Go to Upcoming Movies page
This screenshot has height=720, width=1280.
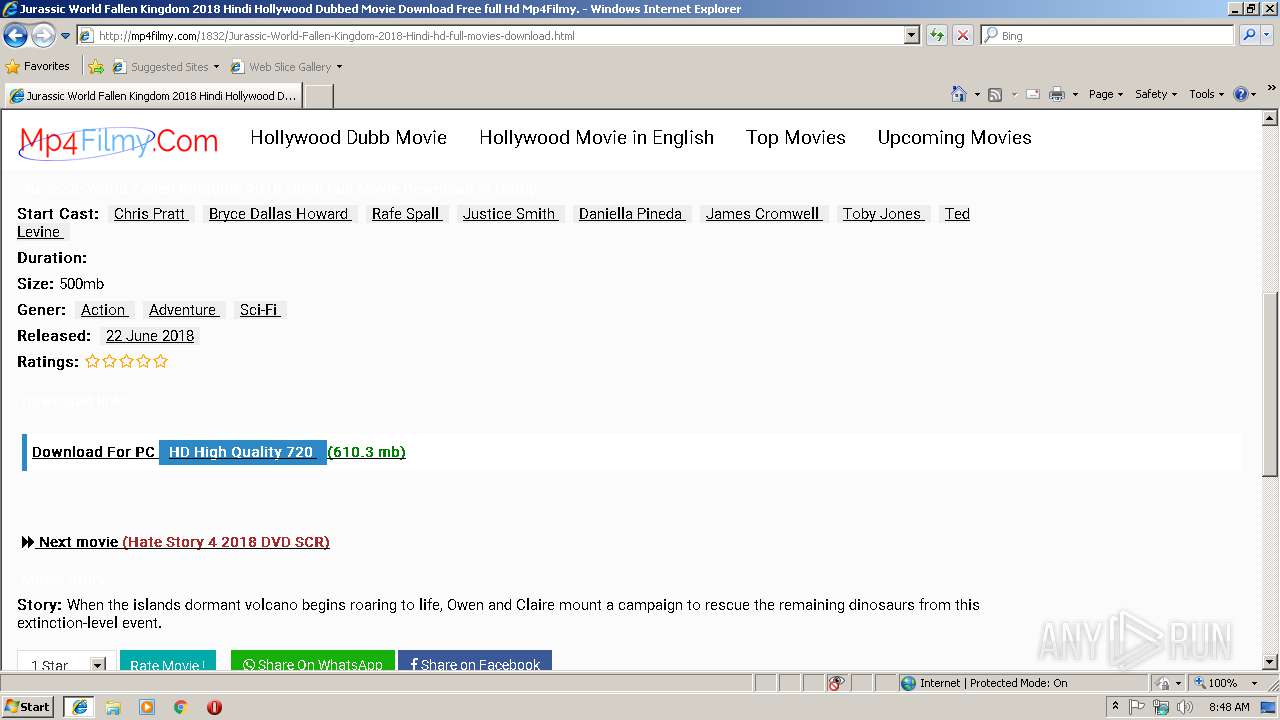click(954, 138)
